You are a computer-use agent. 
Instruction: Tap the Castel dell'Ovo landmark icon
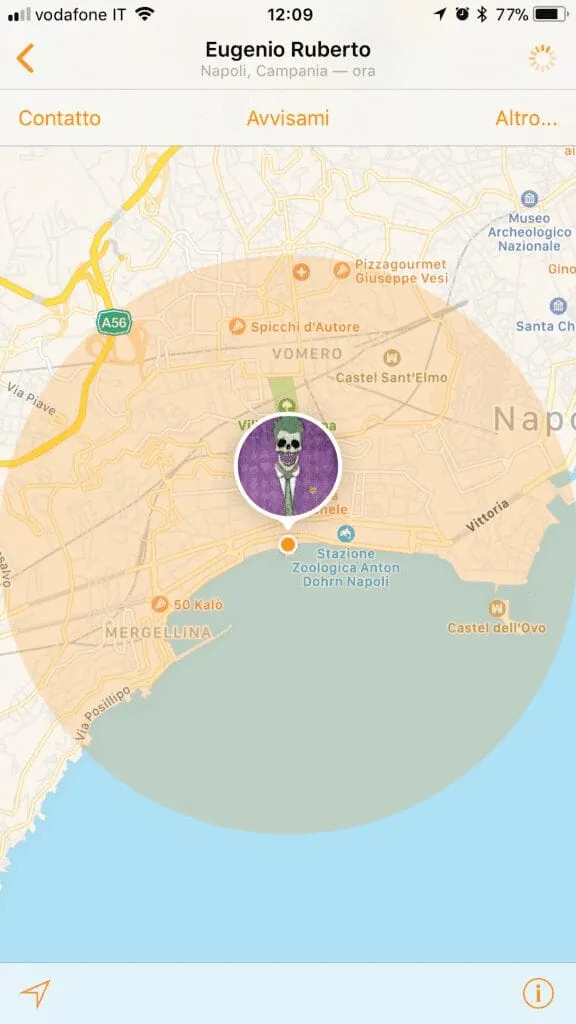[x=496, y=609]
